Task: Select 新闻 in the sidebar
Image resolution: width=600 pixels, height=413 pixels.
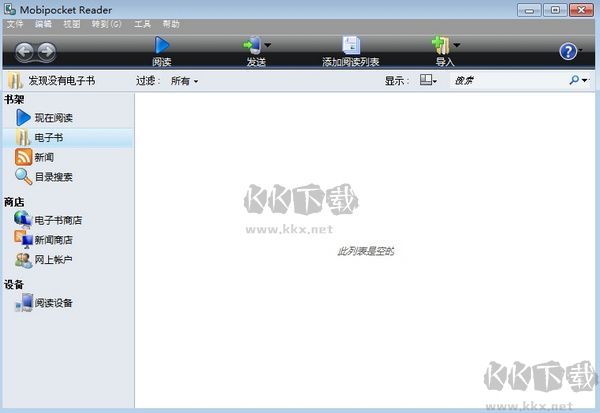Action: [x=34, y=157]
